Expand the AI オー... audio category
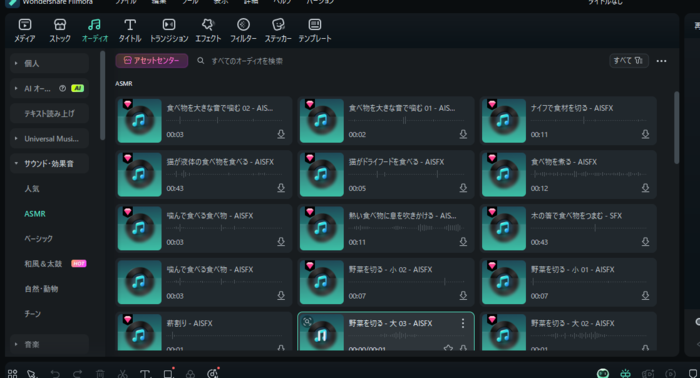 coord(49,88)
